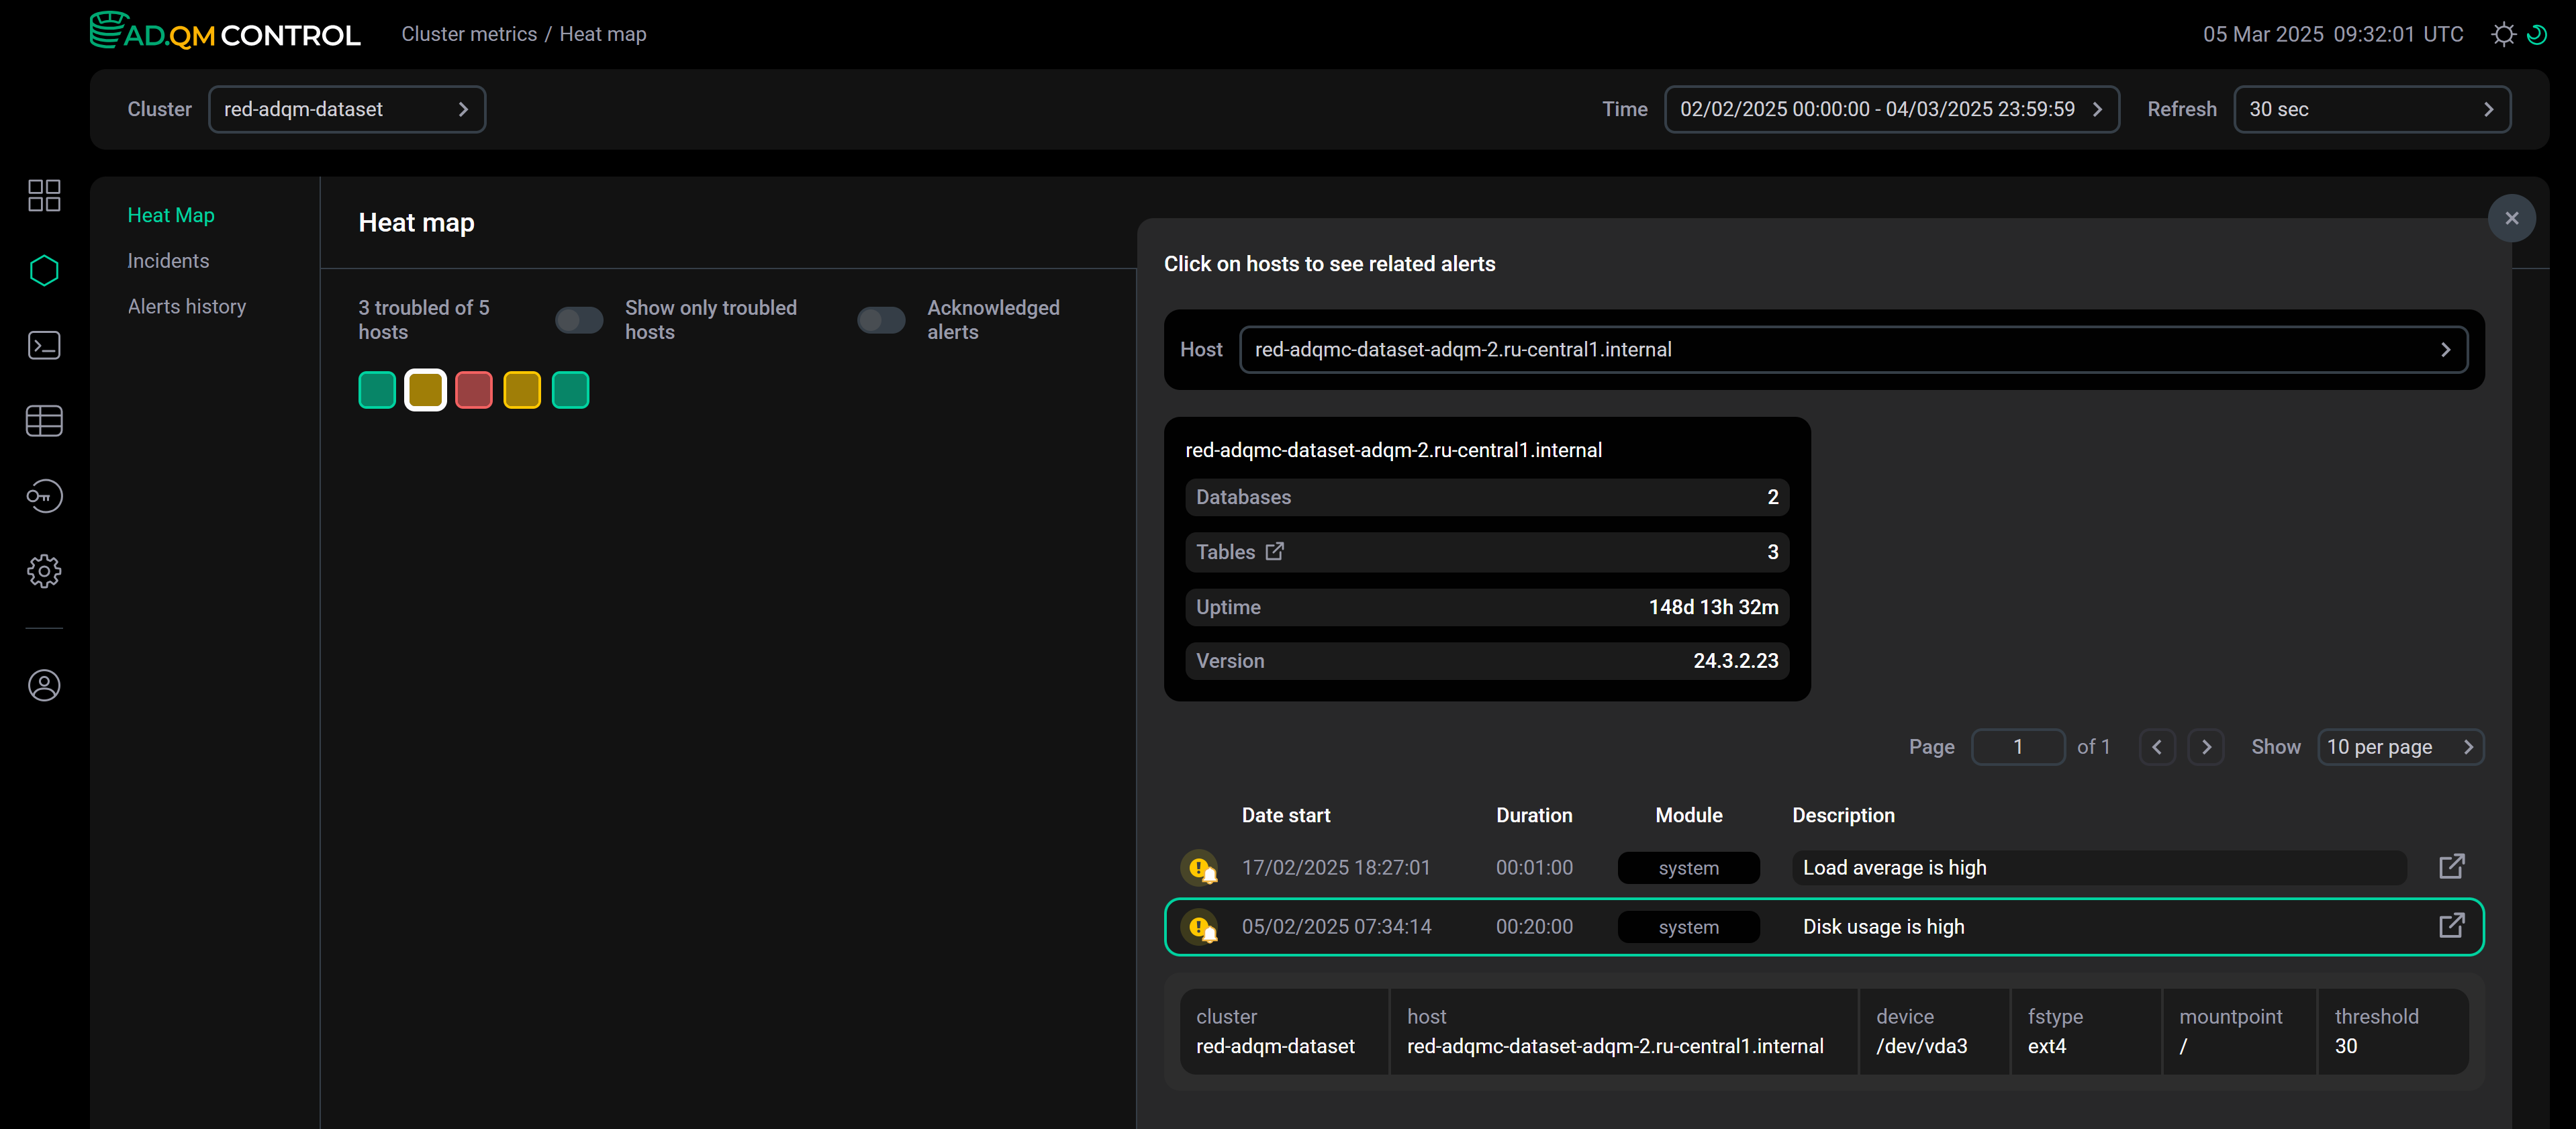
Task: Toggle Show only troubled hosts switch
Action: click(x=579, y=320)
